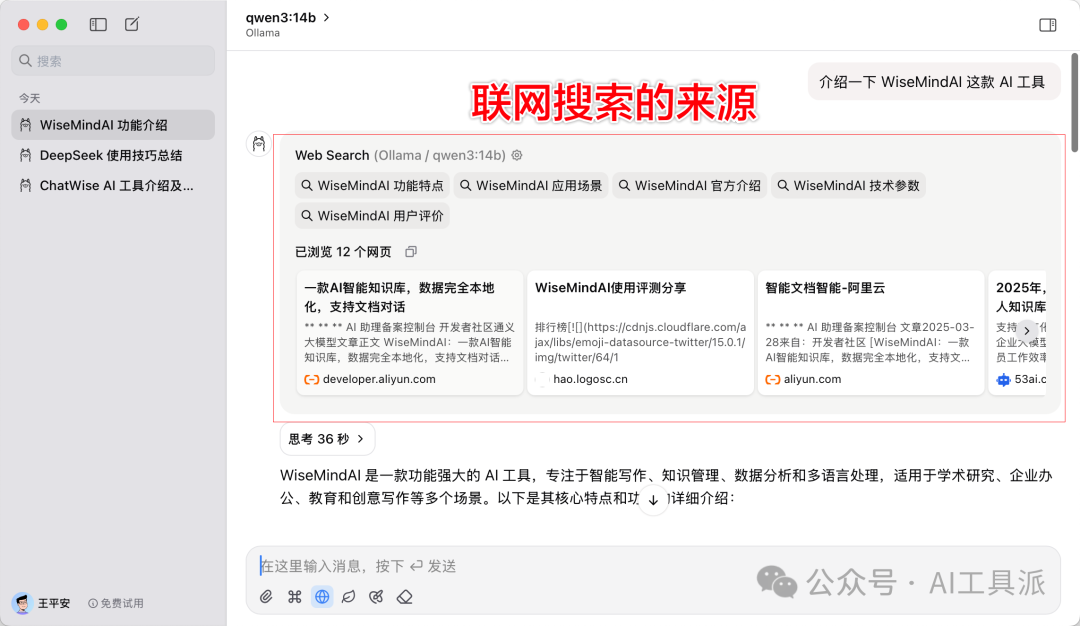Open the qwen3:14b model selector
Image resolution: width=1080 pixels, height=626 pixels.
click(x=288, y=17)
